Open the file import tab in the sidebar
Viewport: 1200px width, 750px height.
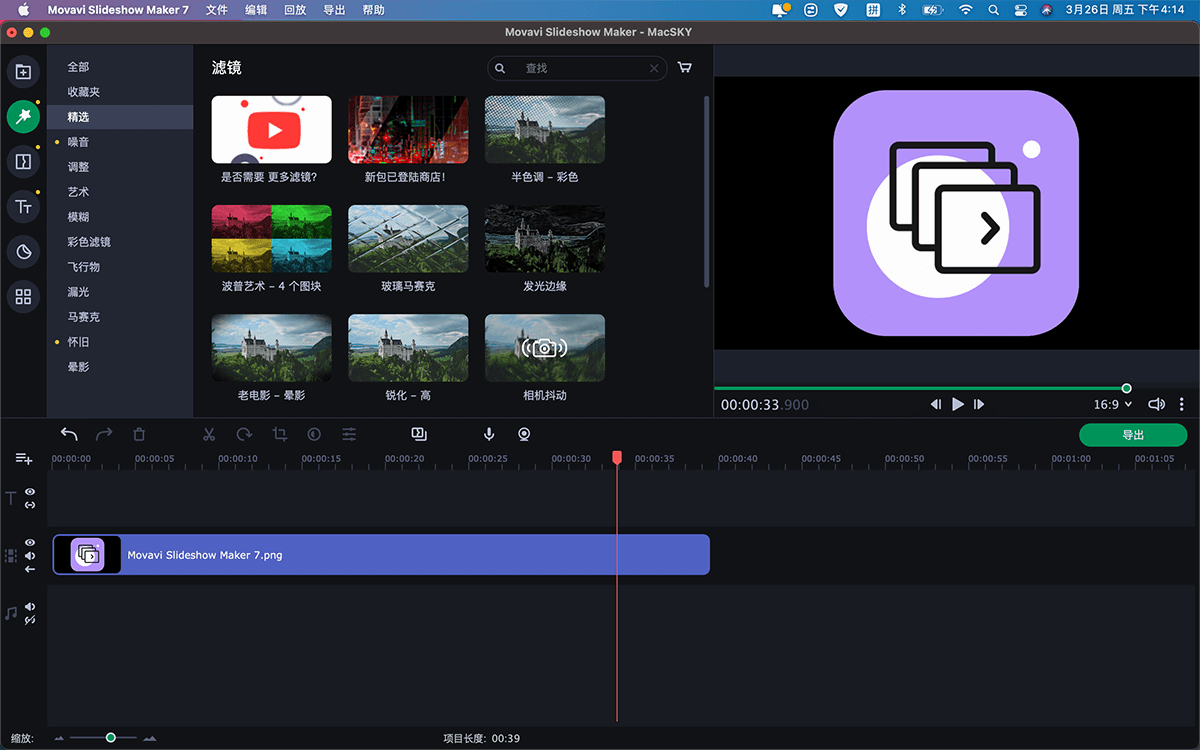tap(23, 72)
